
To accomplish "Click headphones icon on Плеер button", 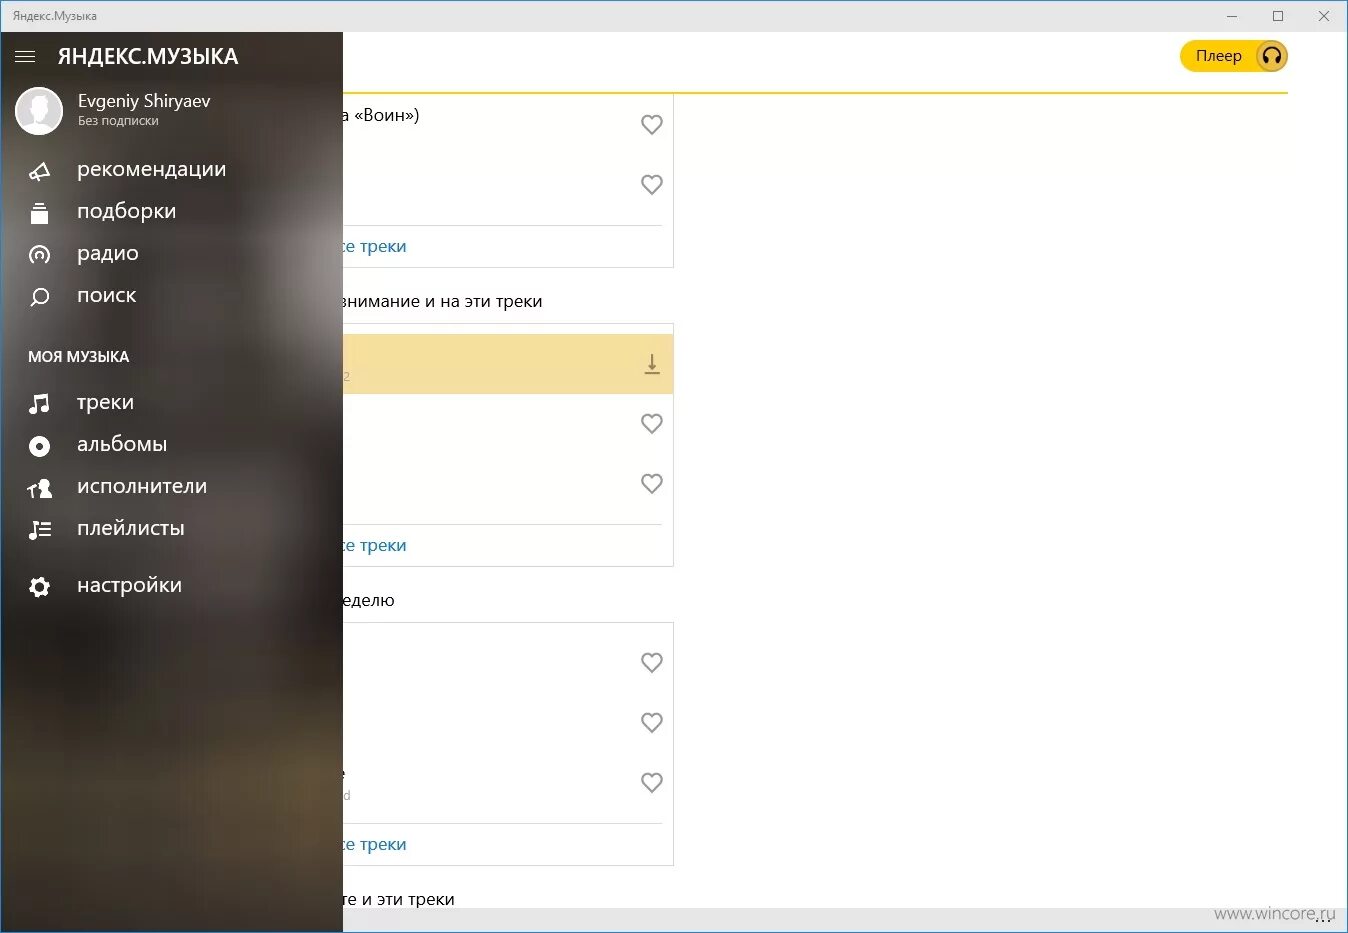I will point(1271,56).
